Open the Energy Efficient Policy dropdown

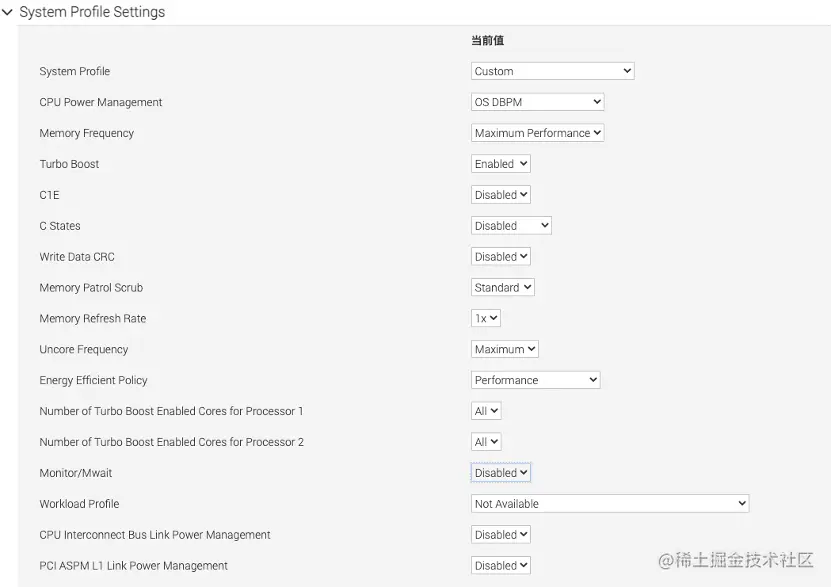535,380
